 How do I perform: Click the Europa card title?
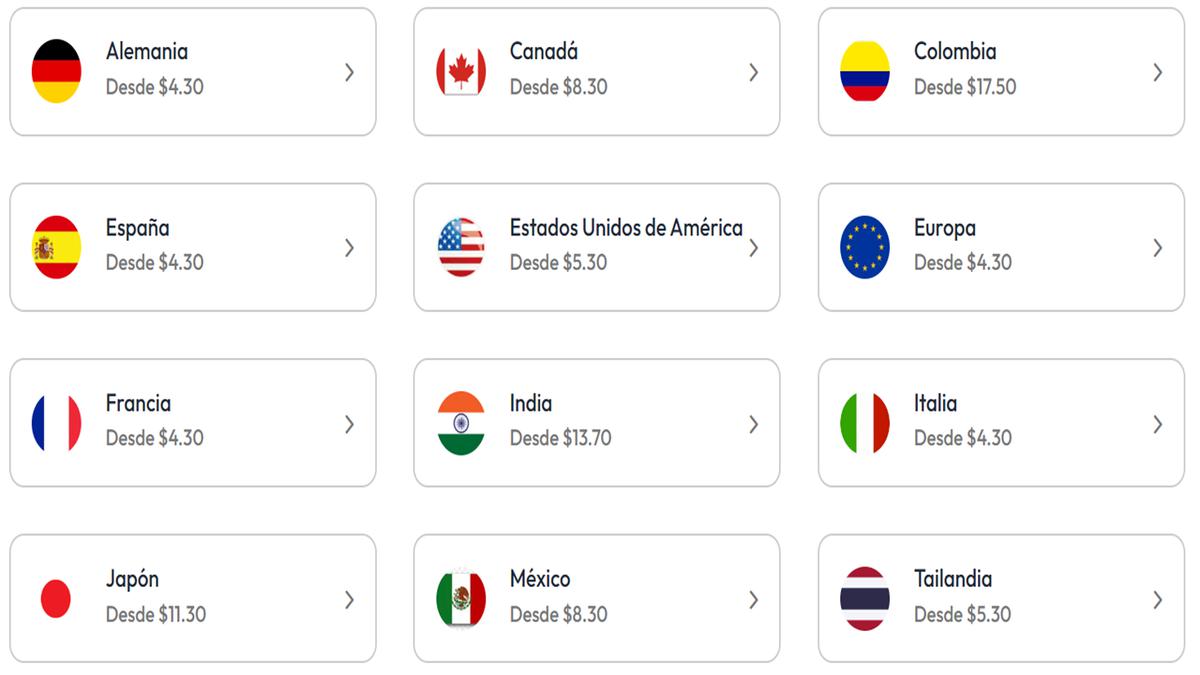click(944, 227)
